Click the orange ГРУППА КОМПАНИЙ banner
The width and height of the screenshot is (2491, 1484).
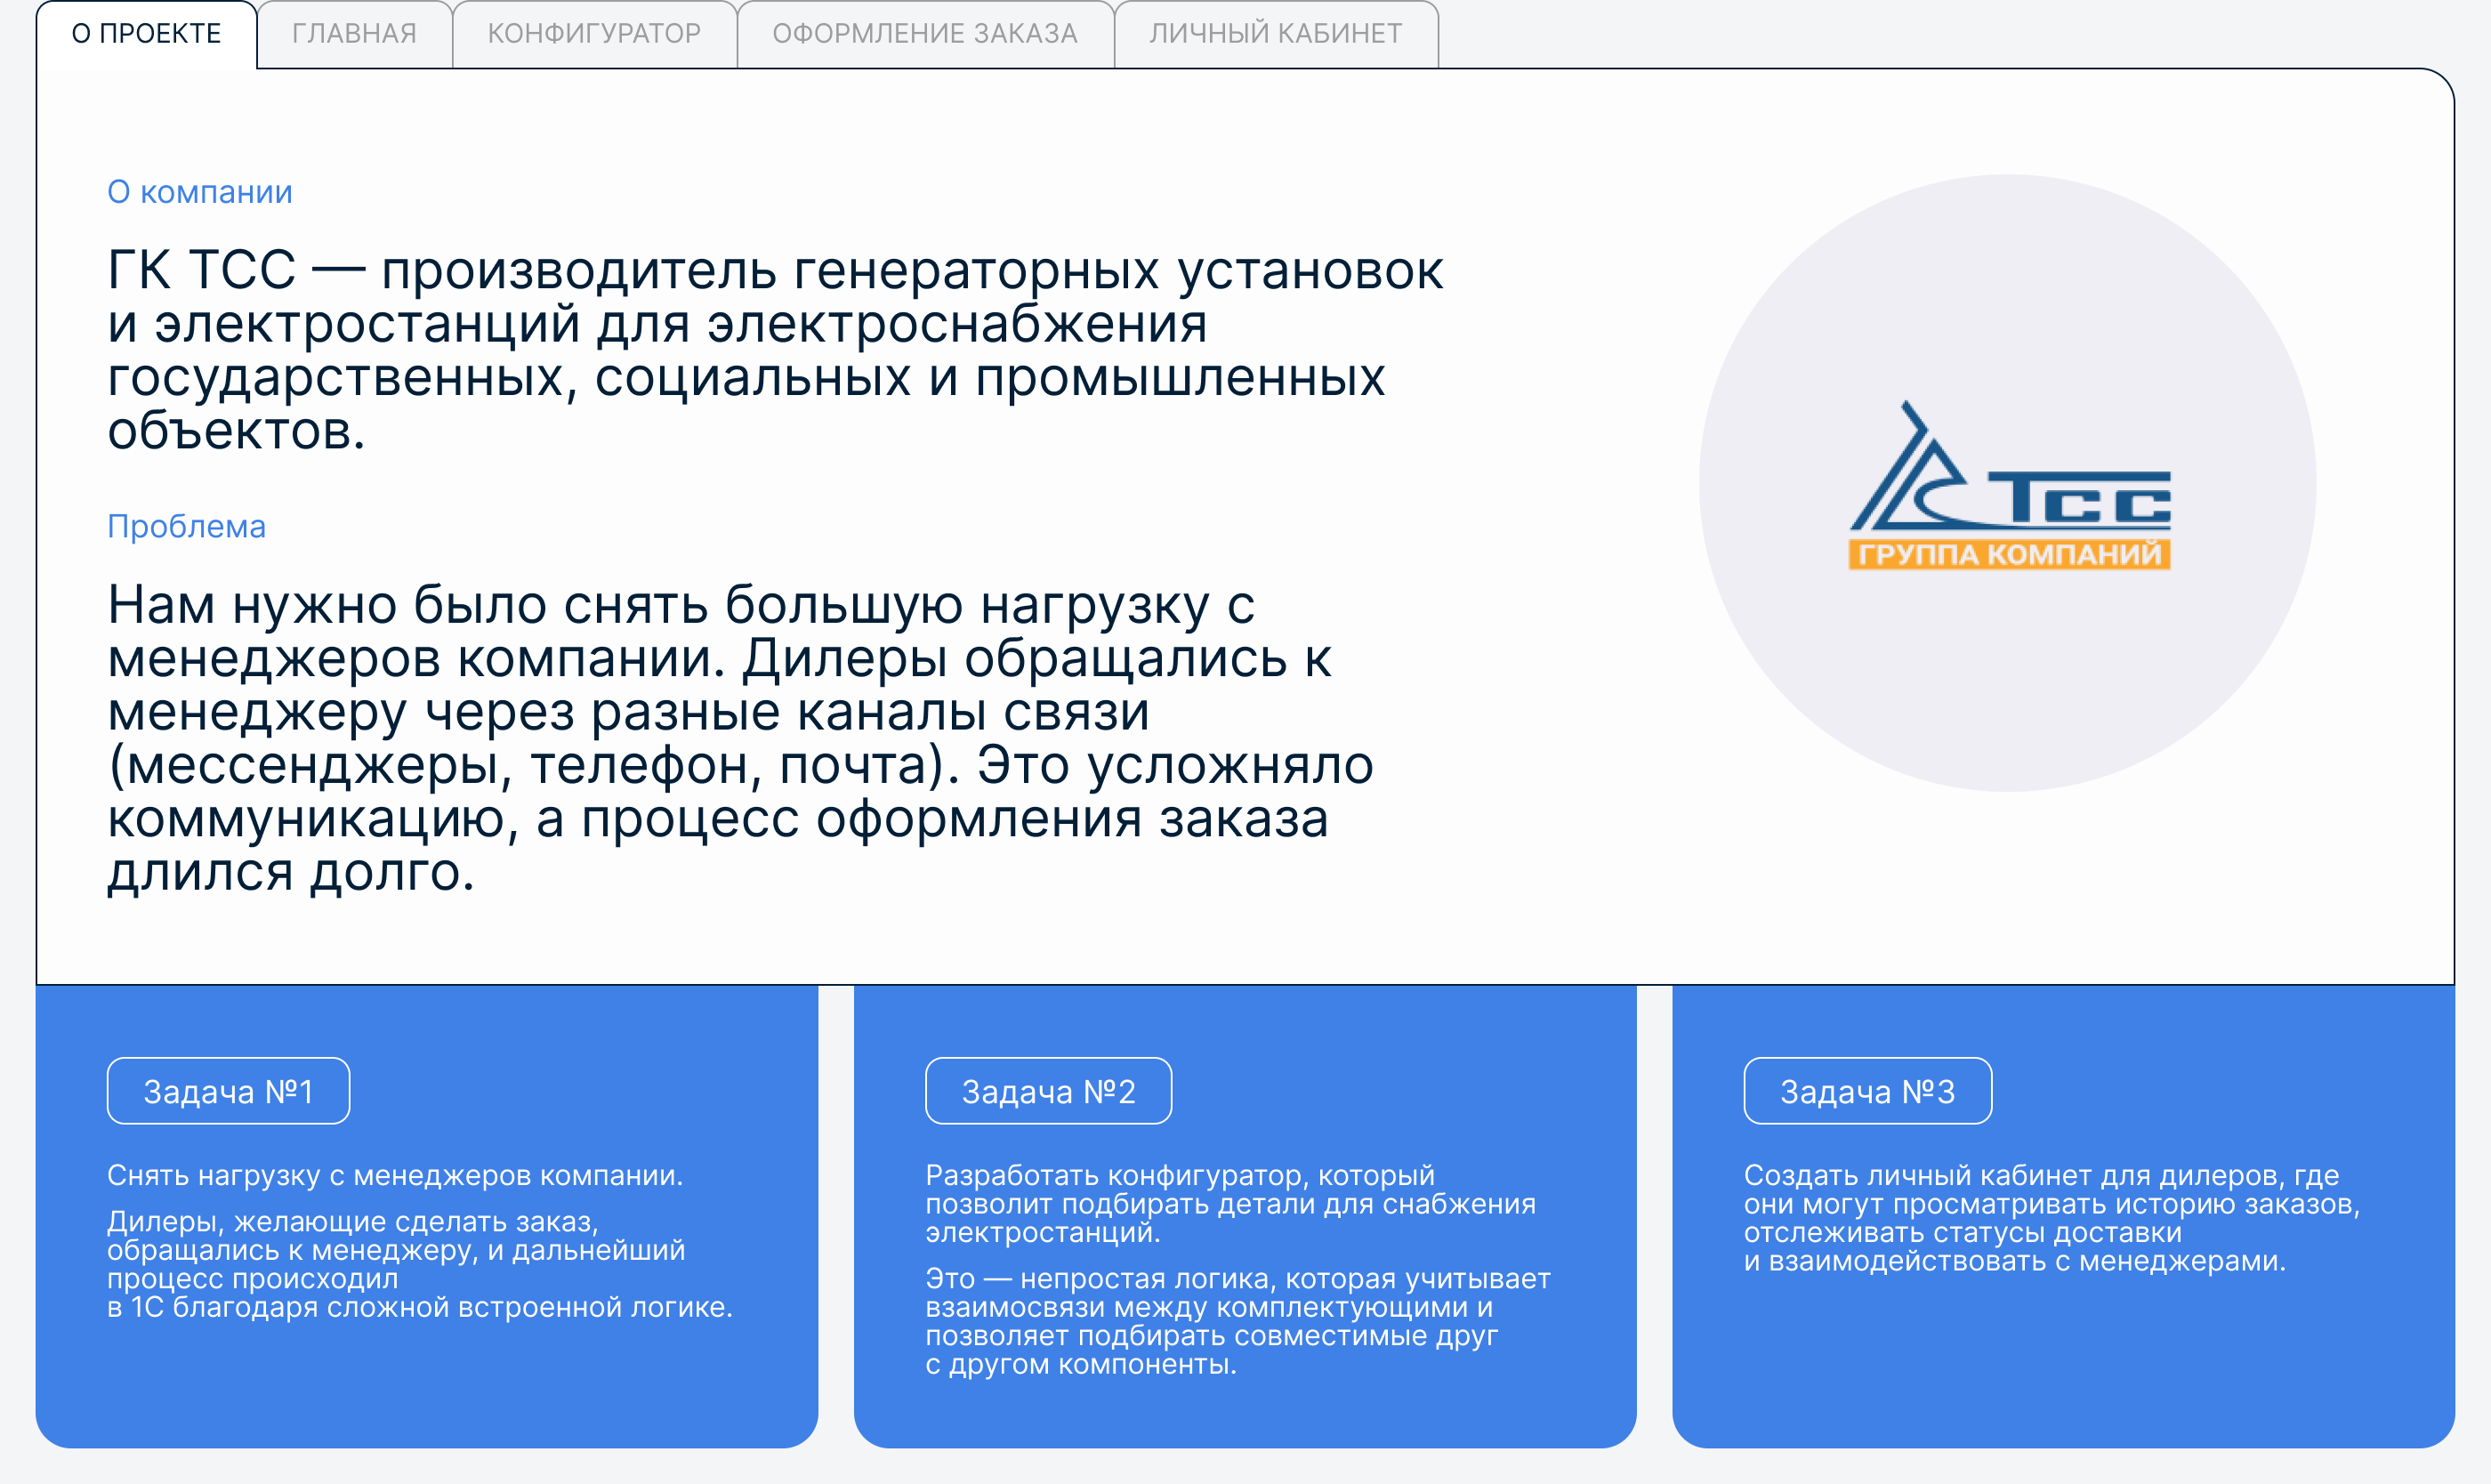pyautogui.click(x=2008, y=554)
